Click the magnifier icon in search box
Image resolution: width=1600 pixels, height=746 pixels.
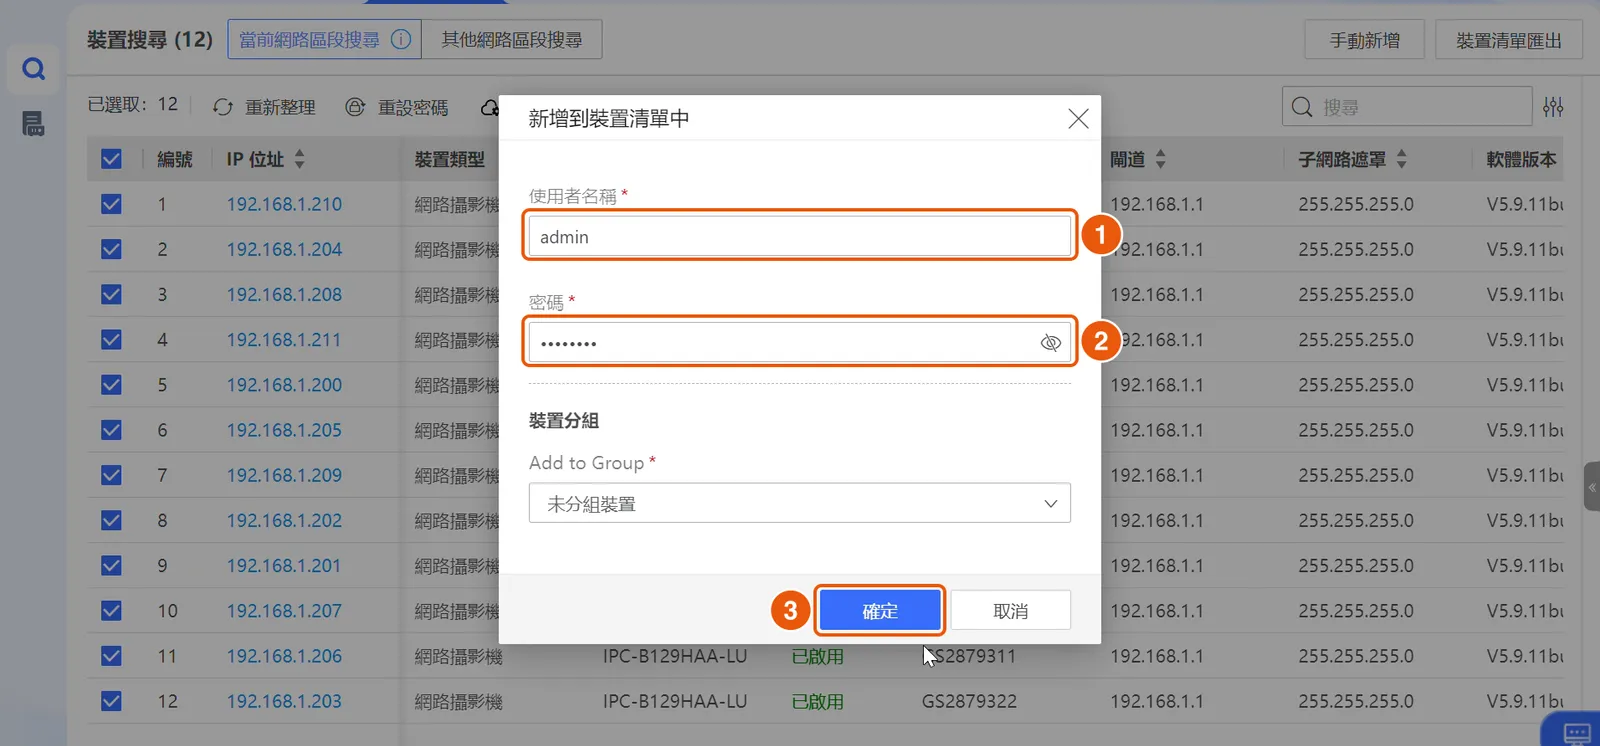click(1301, 107)
